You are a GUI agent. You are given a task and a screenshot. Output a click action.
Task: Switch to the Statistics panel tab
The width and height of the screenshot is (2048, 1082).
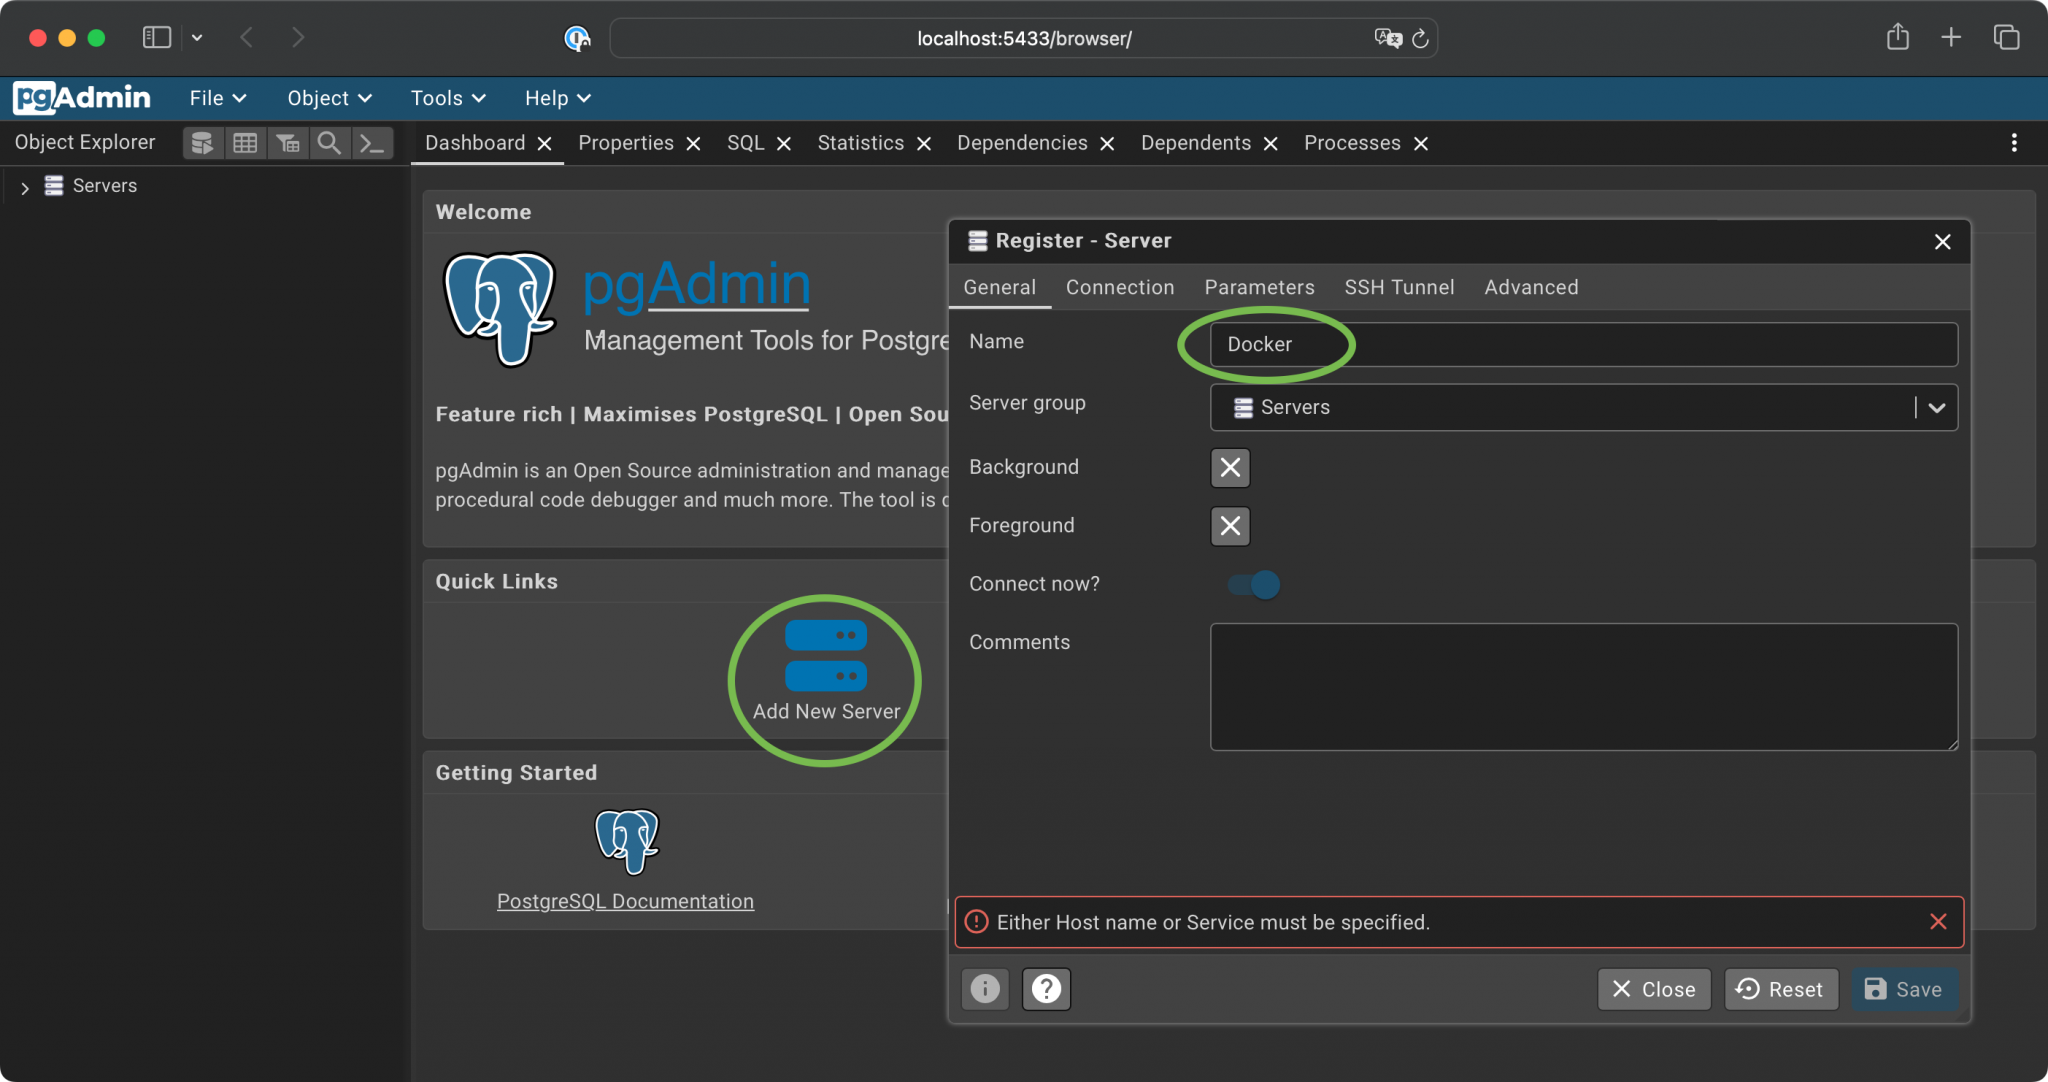[x=861, y=143]
